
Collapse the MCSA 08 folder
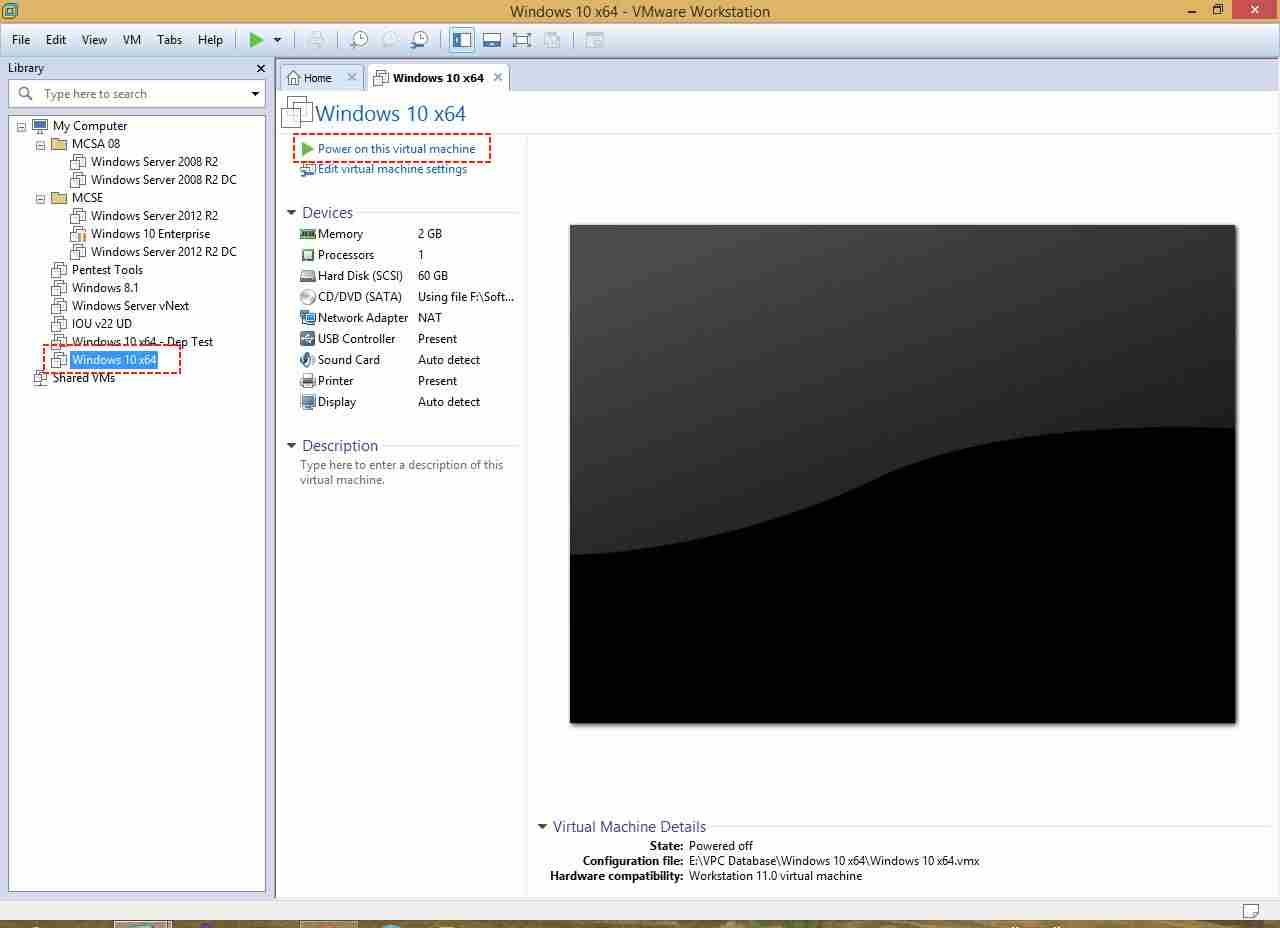(40, 144)
